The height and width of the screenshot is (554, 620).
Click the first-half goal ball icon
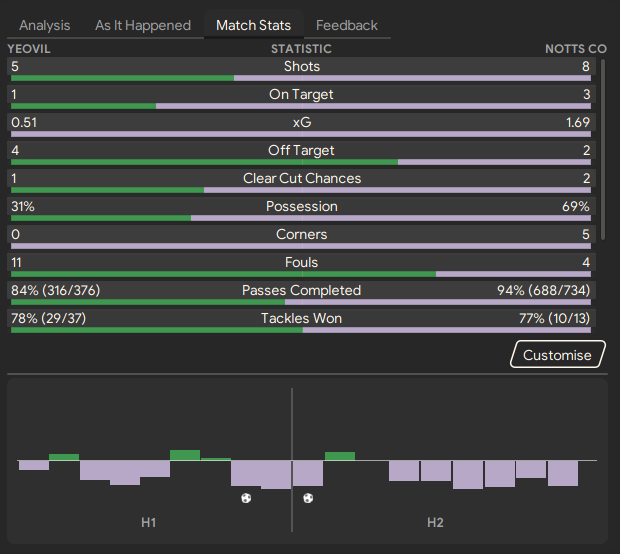246,498
